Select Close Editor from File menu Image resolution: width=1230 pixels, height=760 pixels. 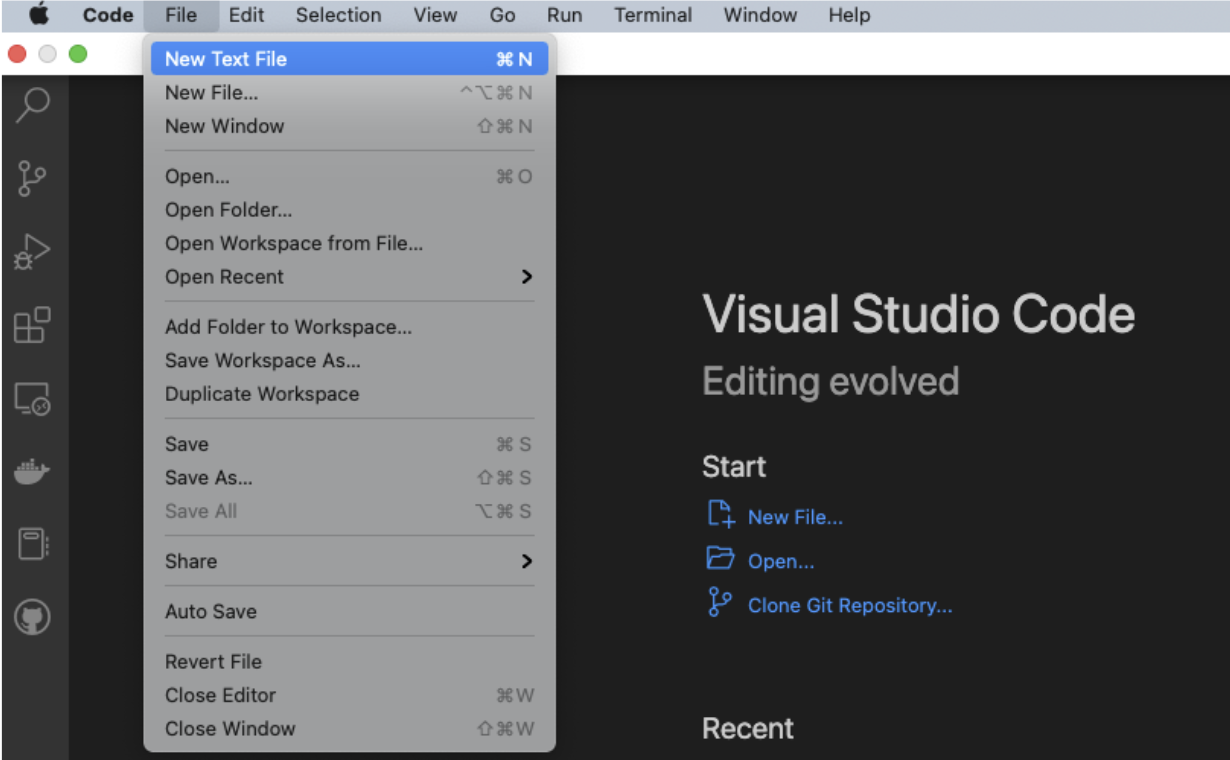point(220,695)
